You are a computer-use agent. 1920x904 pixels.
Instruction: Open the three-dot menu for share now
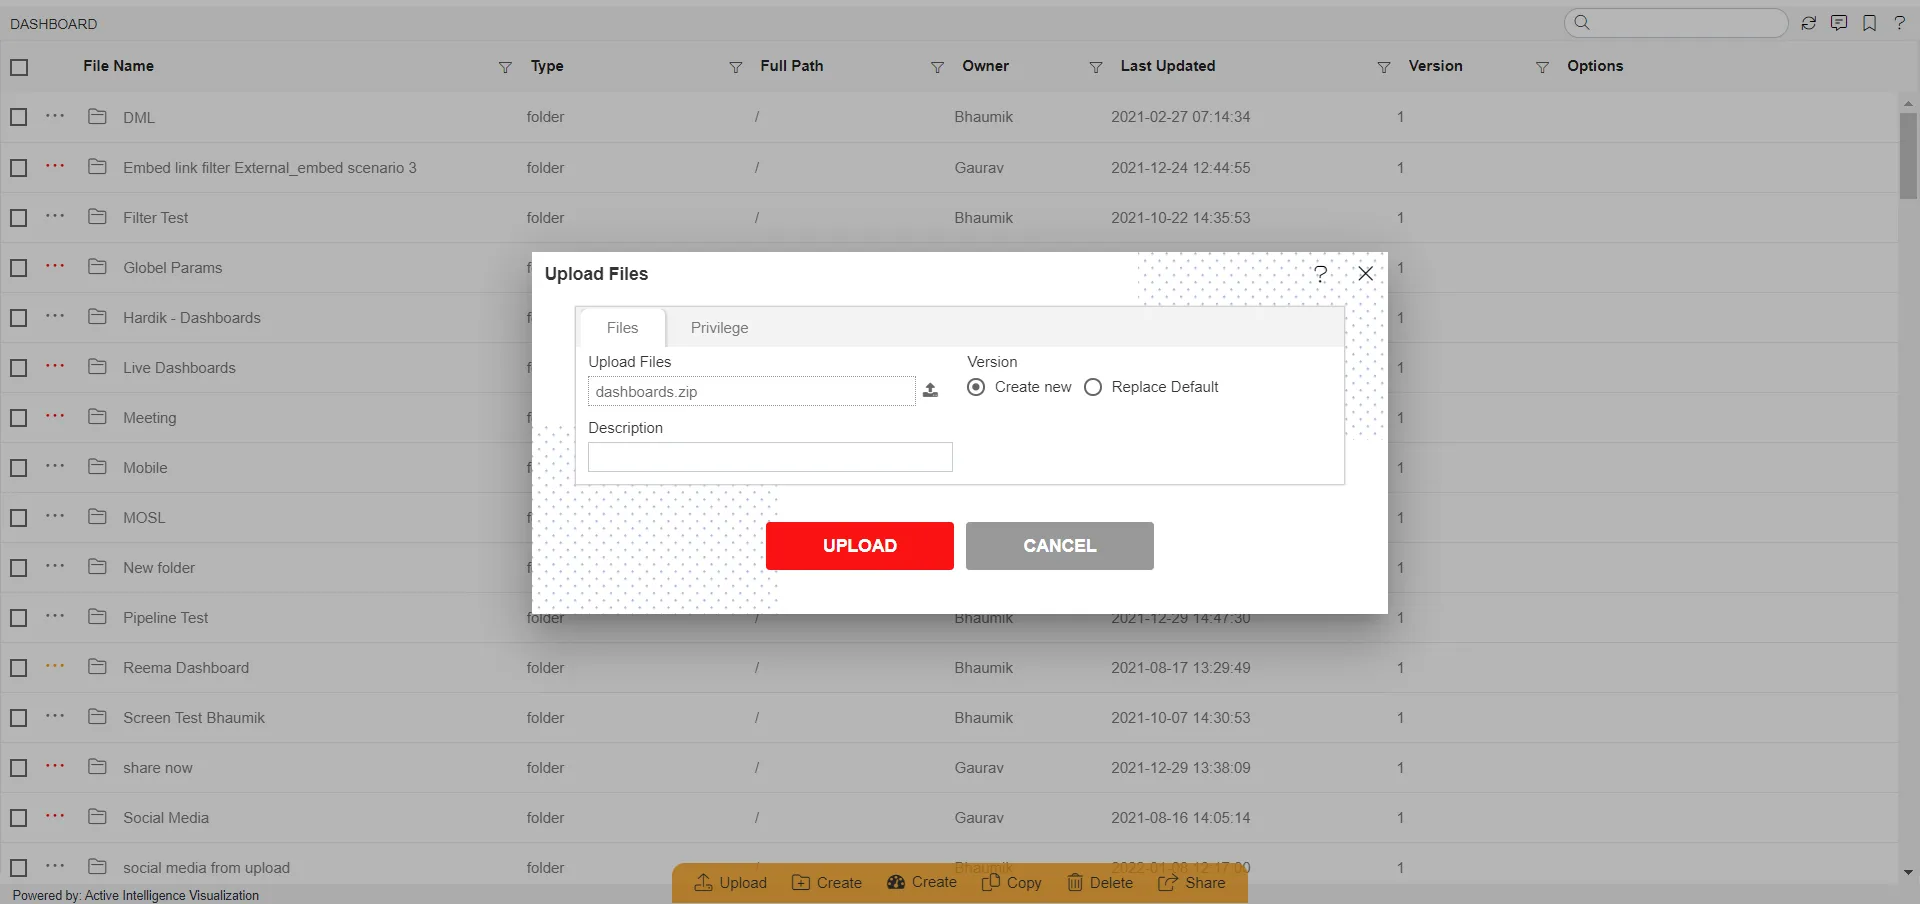(x=55, y=766)
